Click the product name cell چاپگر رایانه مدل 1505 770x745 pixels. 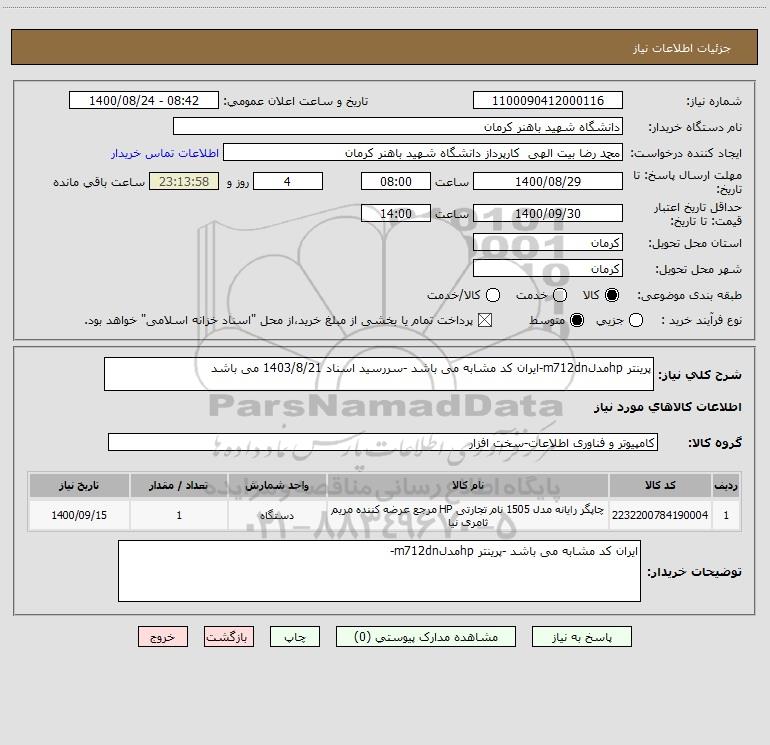point(468,515)
